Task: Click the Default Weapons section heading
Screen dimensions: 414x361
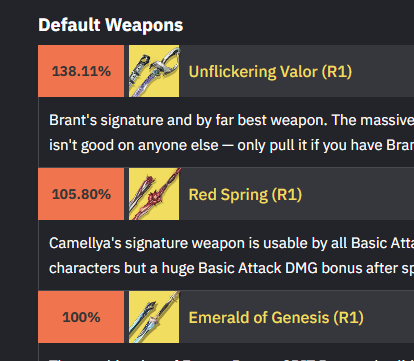Action: click(111, 25)
